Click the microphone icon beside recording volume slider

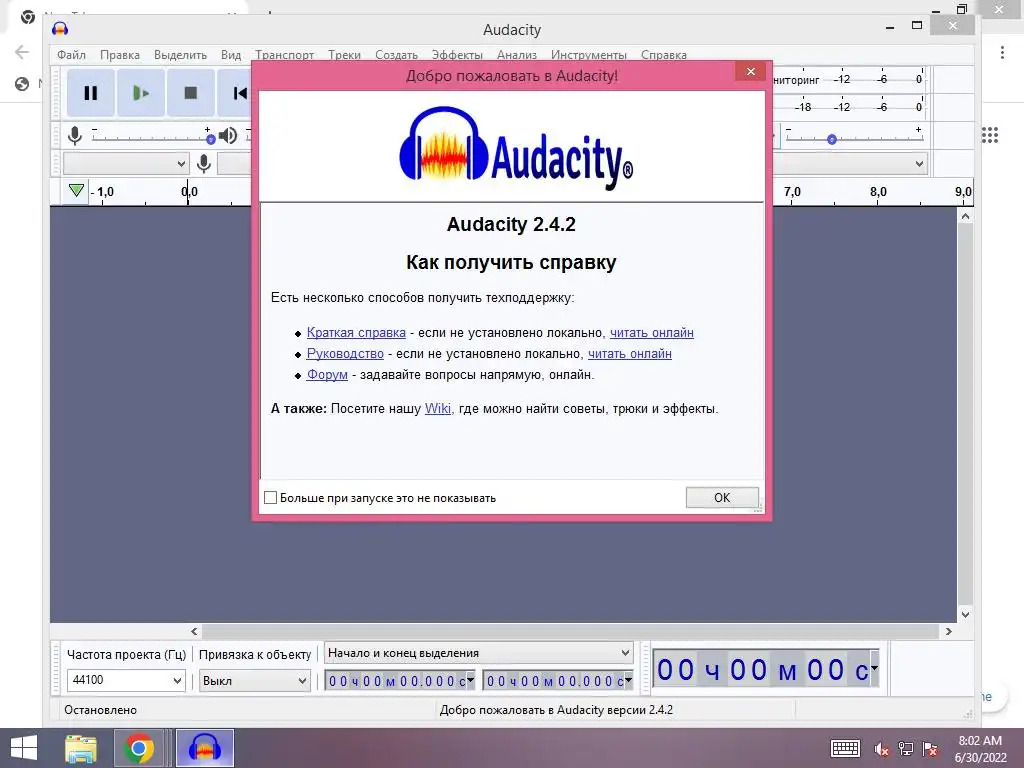click(x=75, y=135)
